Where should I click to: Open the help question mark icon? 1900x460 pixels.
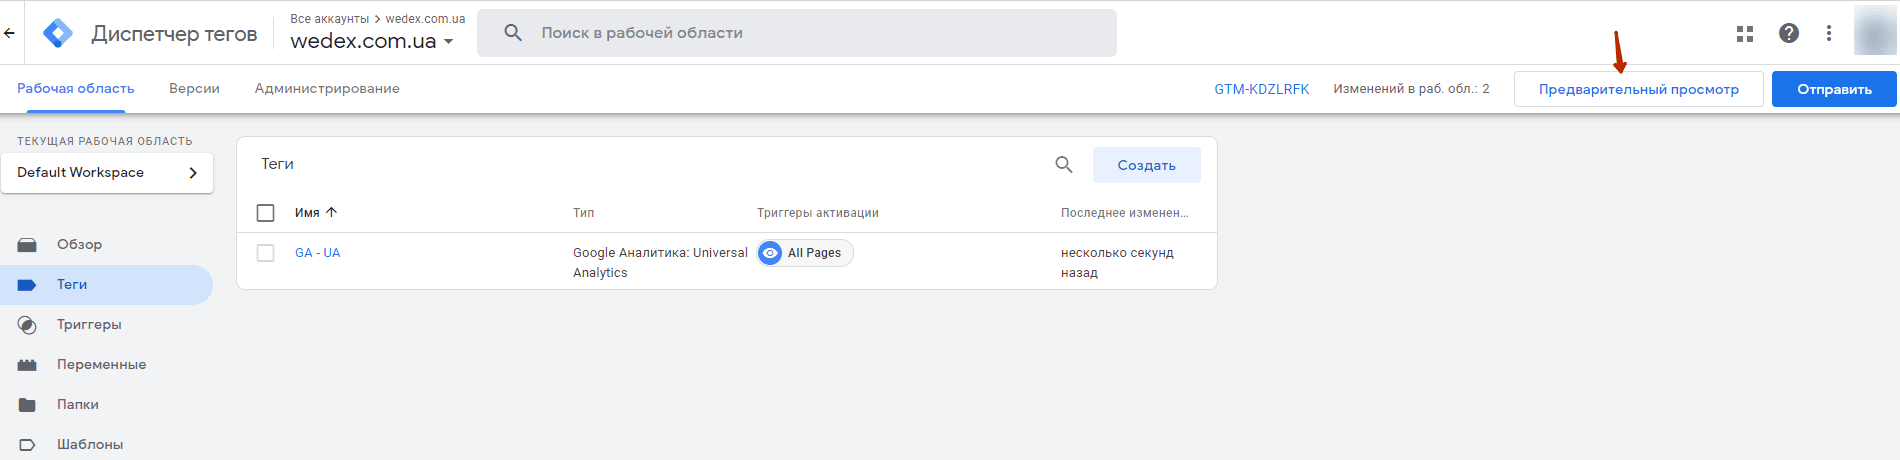[x=1789, y=33]
